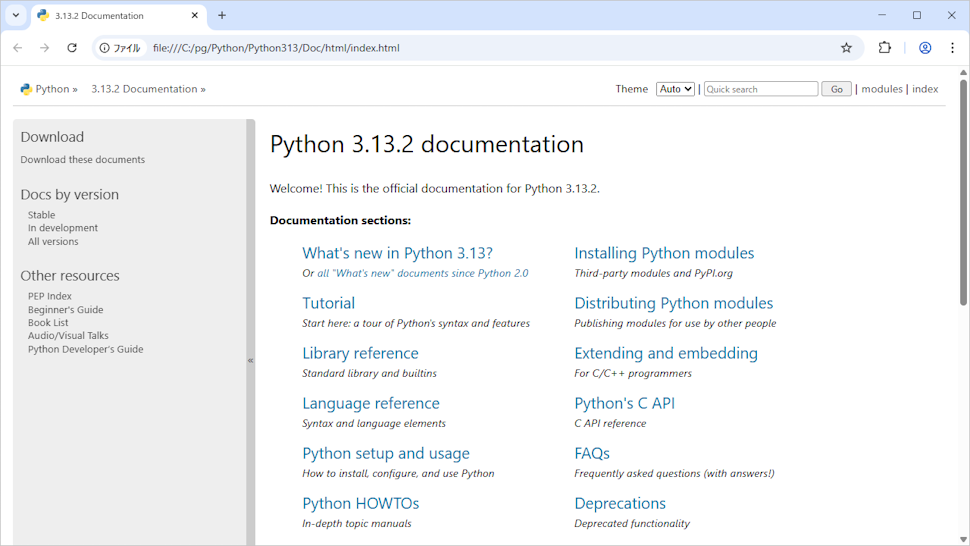Viewport: 970px width, 546px height.
Task: Open the Stable docs version link
Action: tap(41, 215)
